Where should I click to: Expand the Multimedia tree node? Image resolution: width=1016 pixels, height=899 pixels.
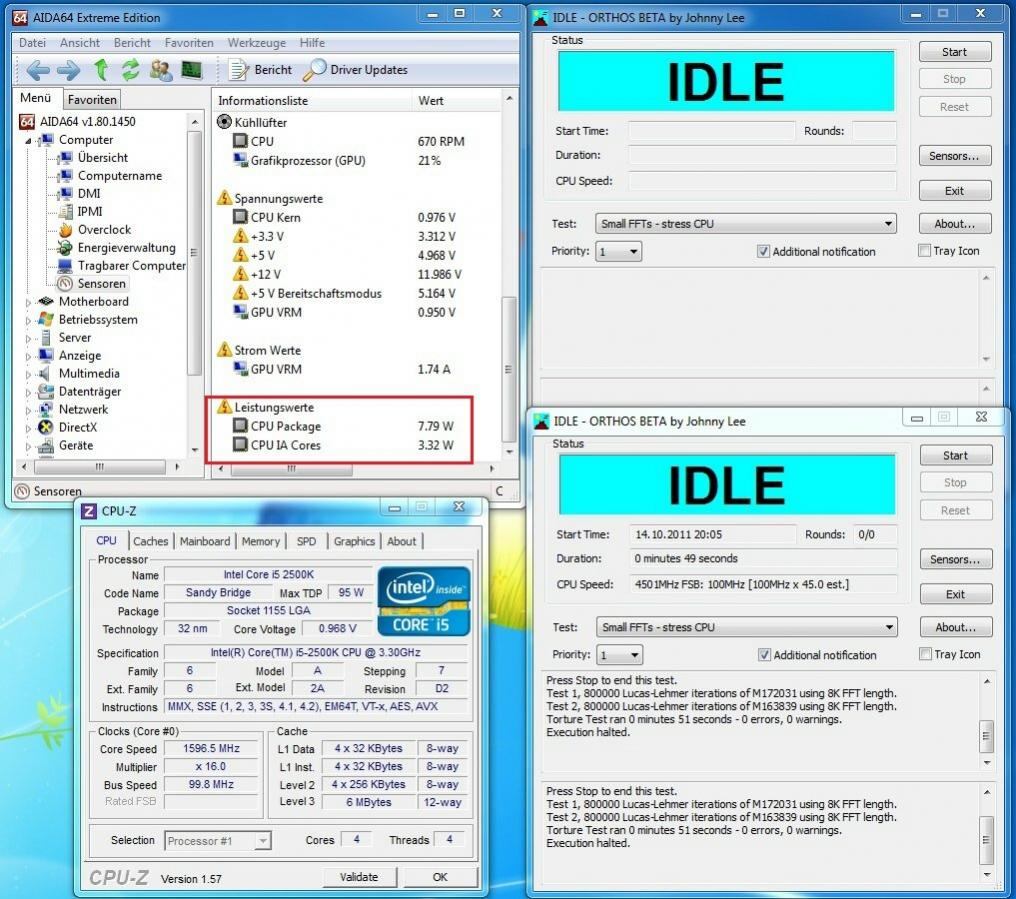point(28,374)
